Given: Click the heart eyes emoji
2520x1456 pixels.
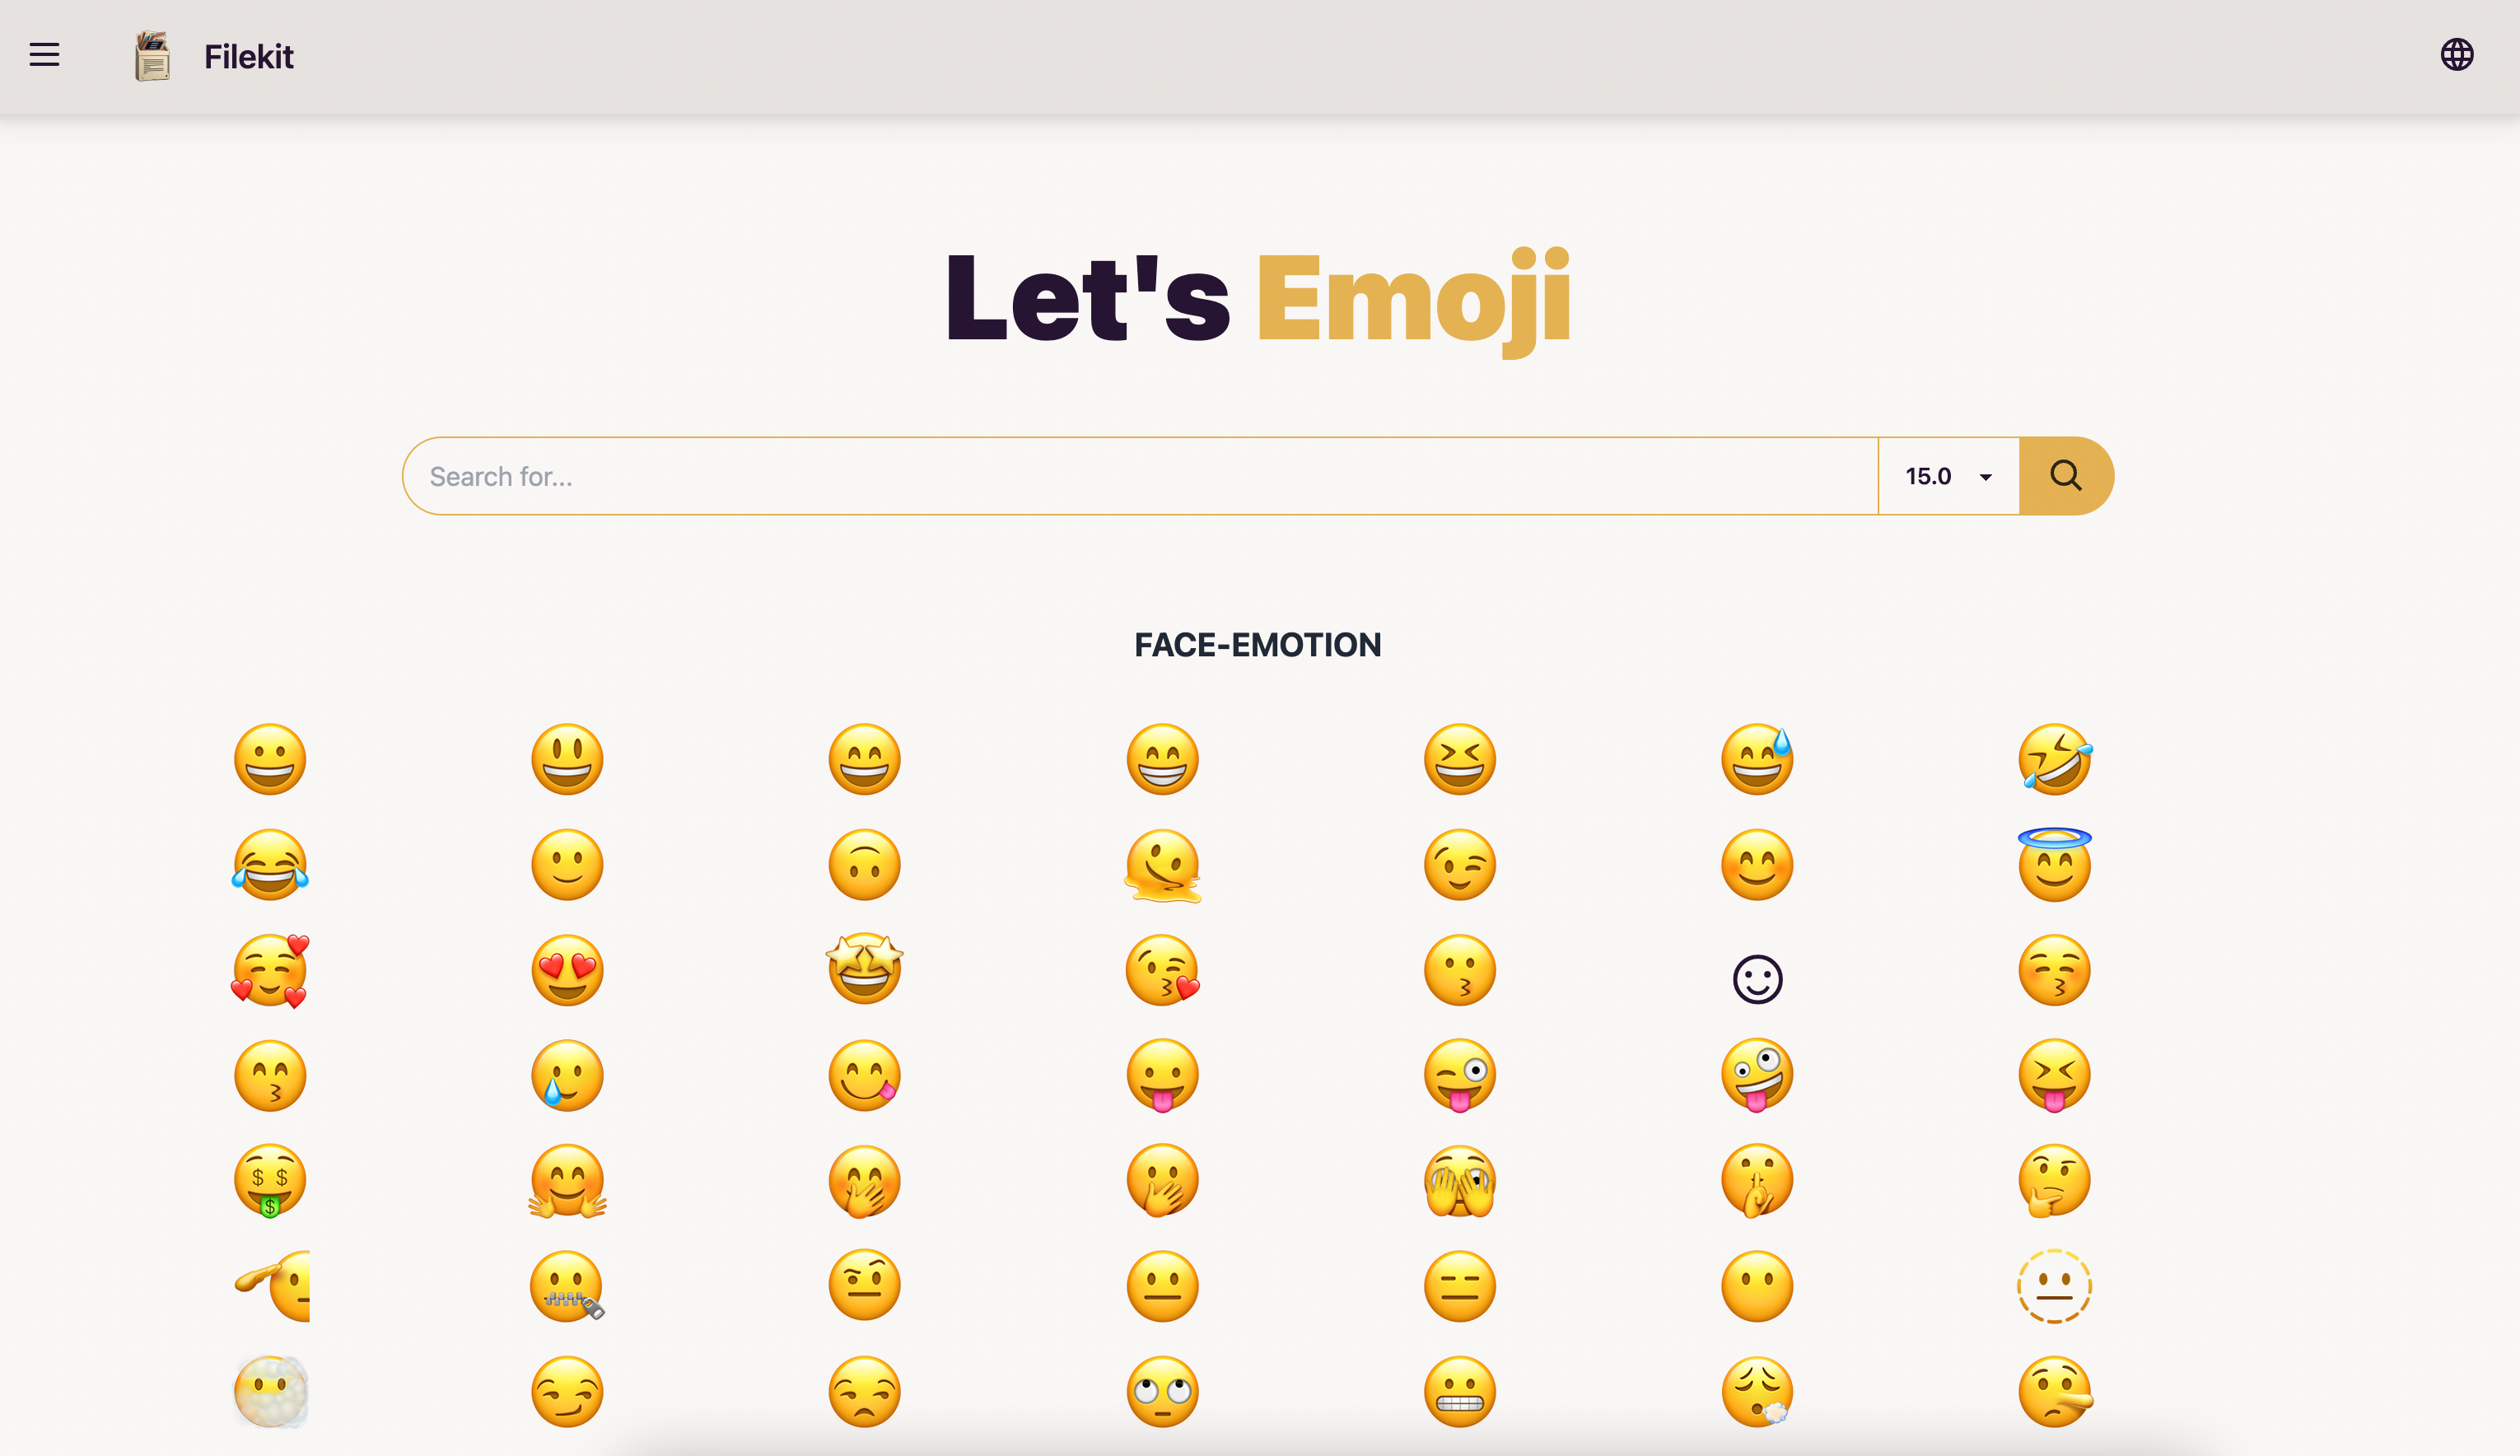Looking at the screenshot, I should coord(567,970).
